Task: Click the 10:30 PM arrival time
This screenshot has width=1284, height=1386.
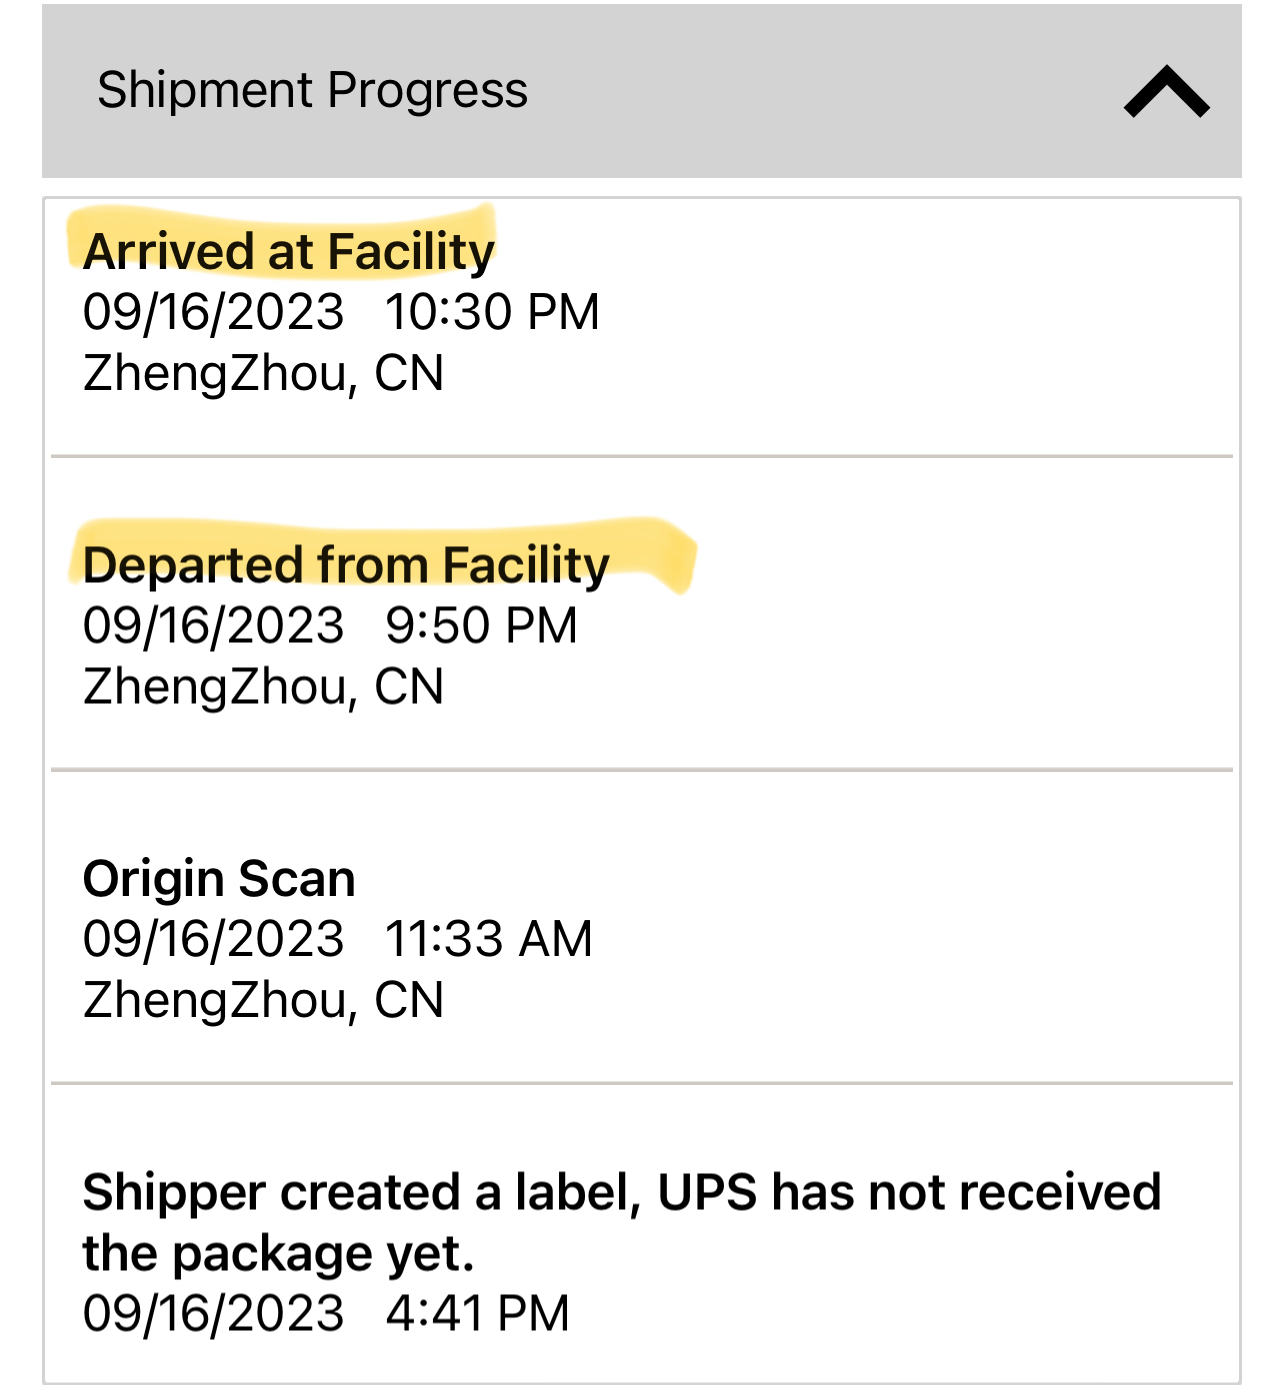Action: 492,312
